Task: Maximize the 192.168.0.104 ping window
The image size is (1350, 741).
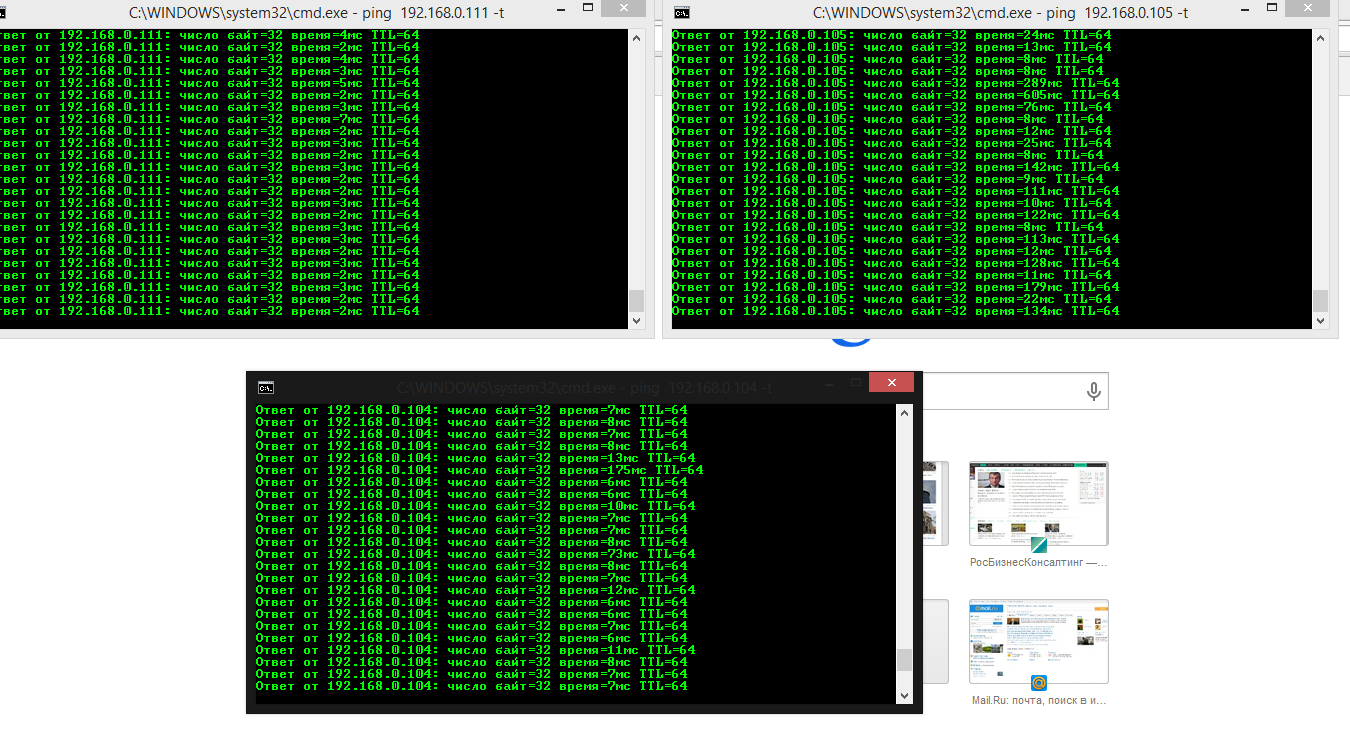Action: pyautogui.click(x=855, y=383)
